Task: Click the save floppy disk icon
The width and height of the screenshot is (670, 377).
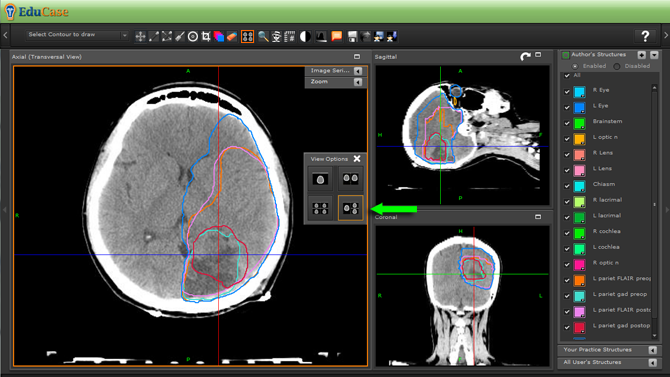Action: [352, 37]
